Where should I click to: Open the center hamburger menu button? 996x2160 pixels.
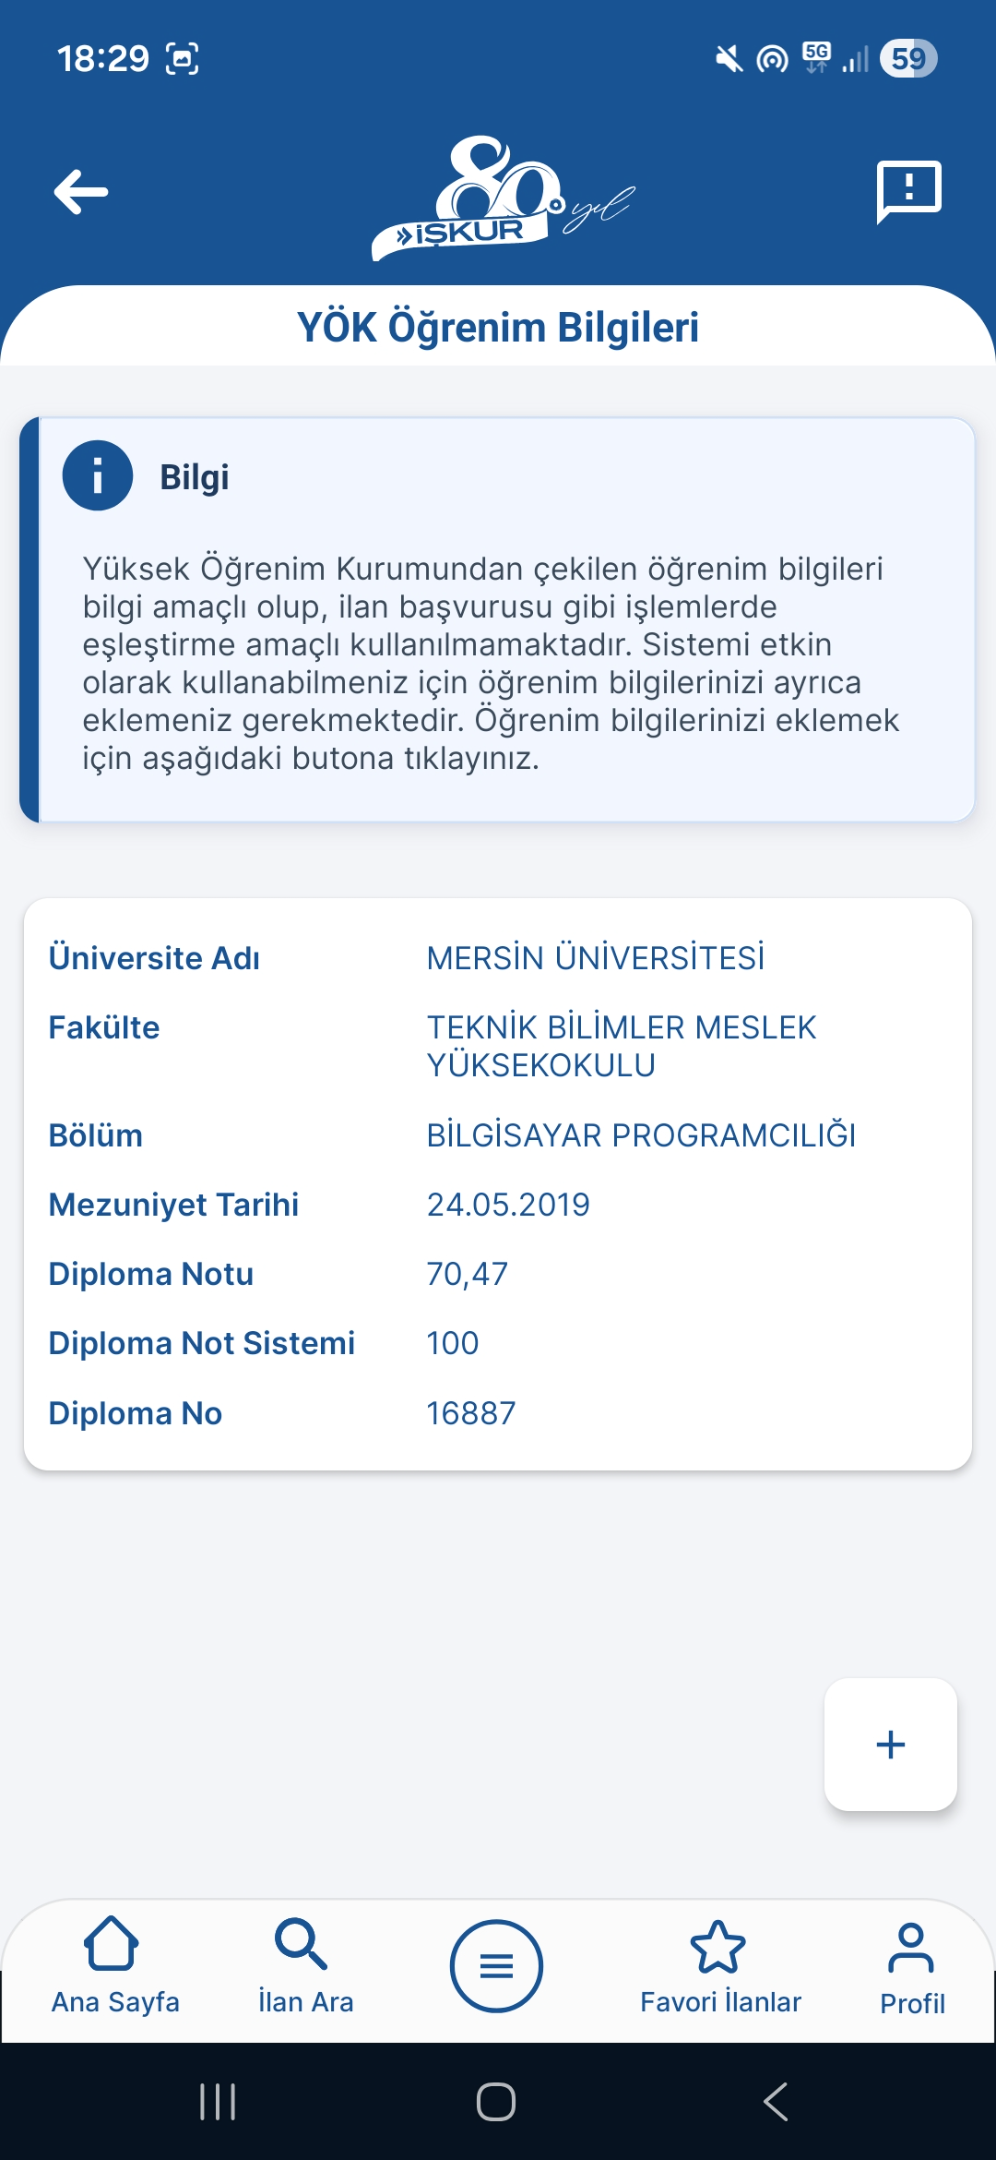coord(496,1966)
